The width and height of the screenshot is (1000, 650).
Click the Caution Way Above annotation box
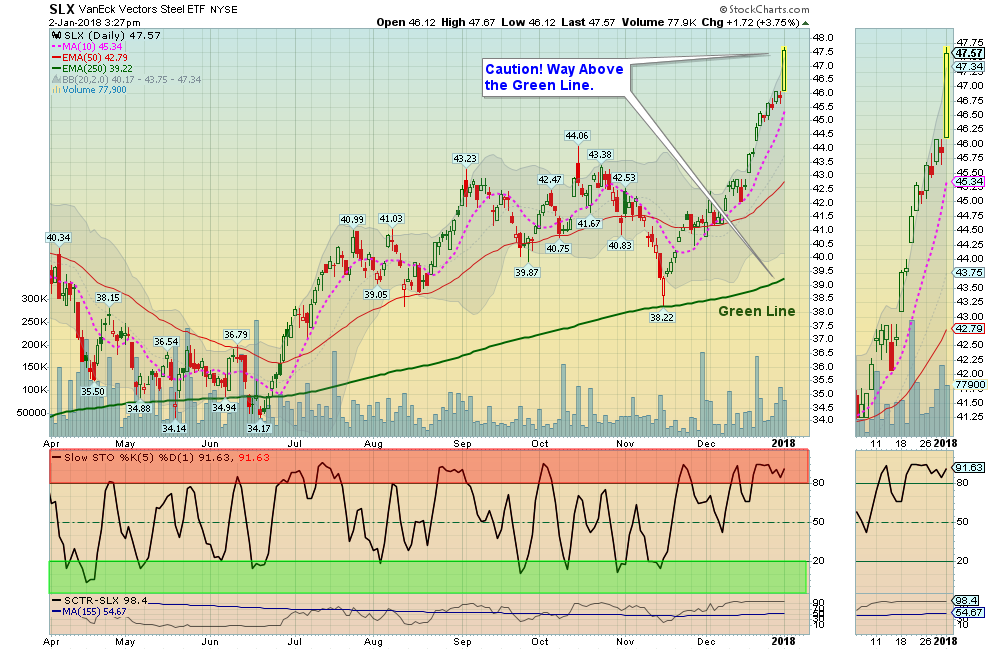point(556,77)
